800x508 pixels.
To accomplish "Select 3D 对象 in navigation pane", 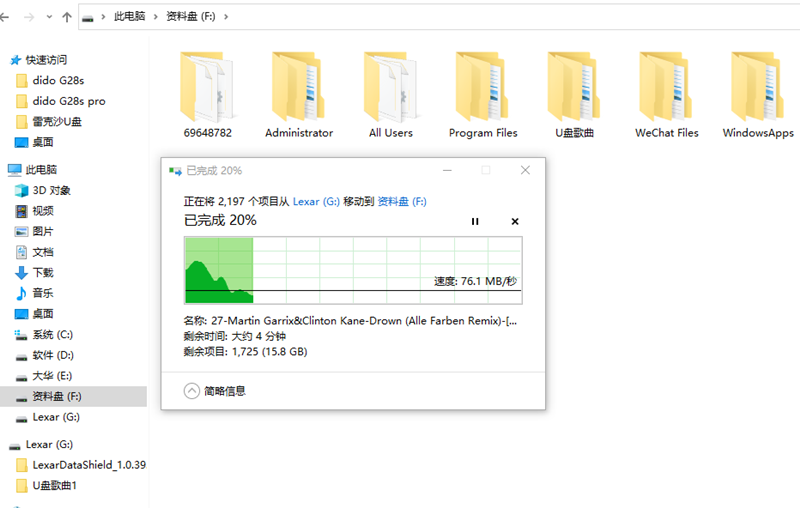I will pos(51,190).
